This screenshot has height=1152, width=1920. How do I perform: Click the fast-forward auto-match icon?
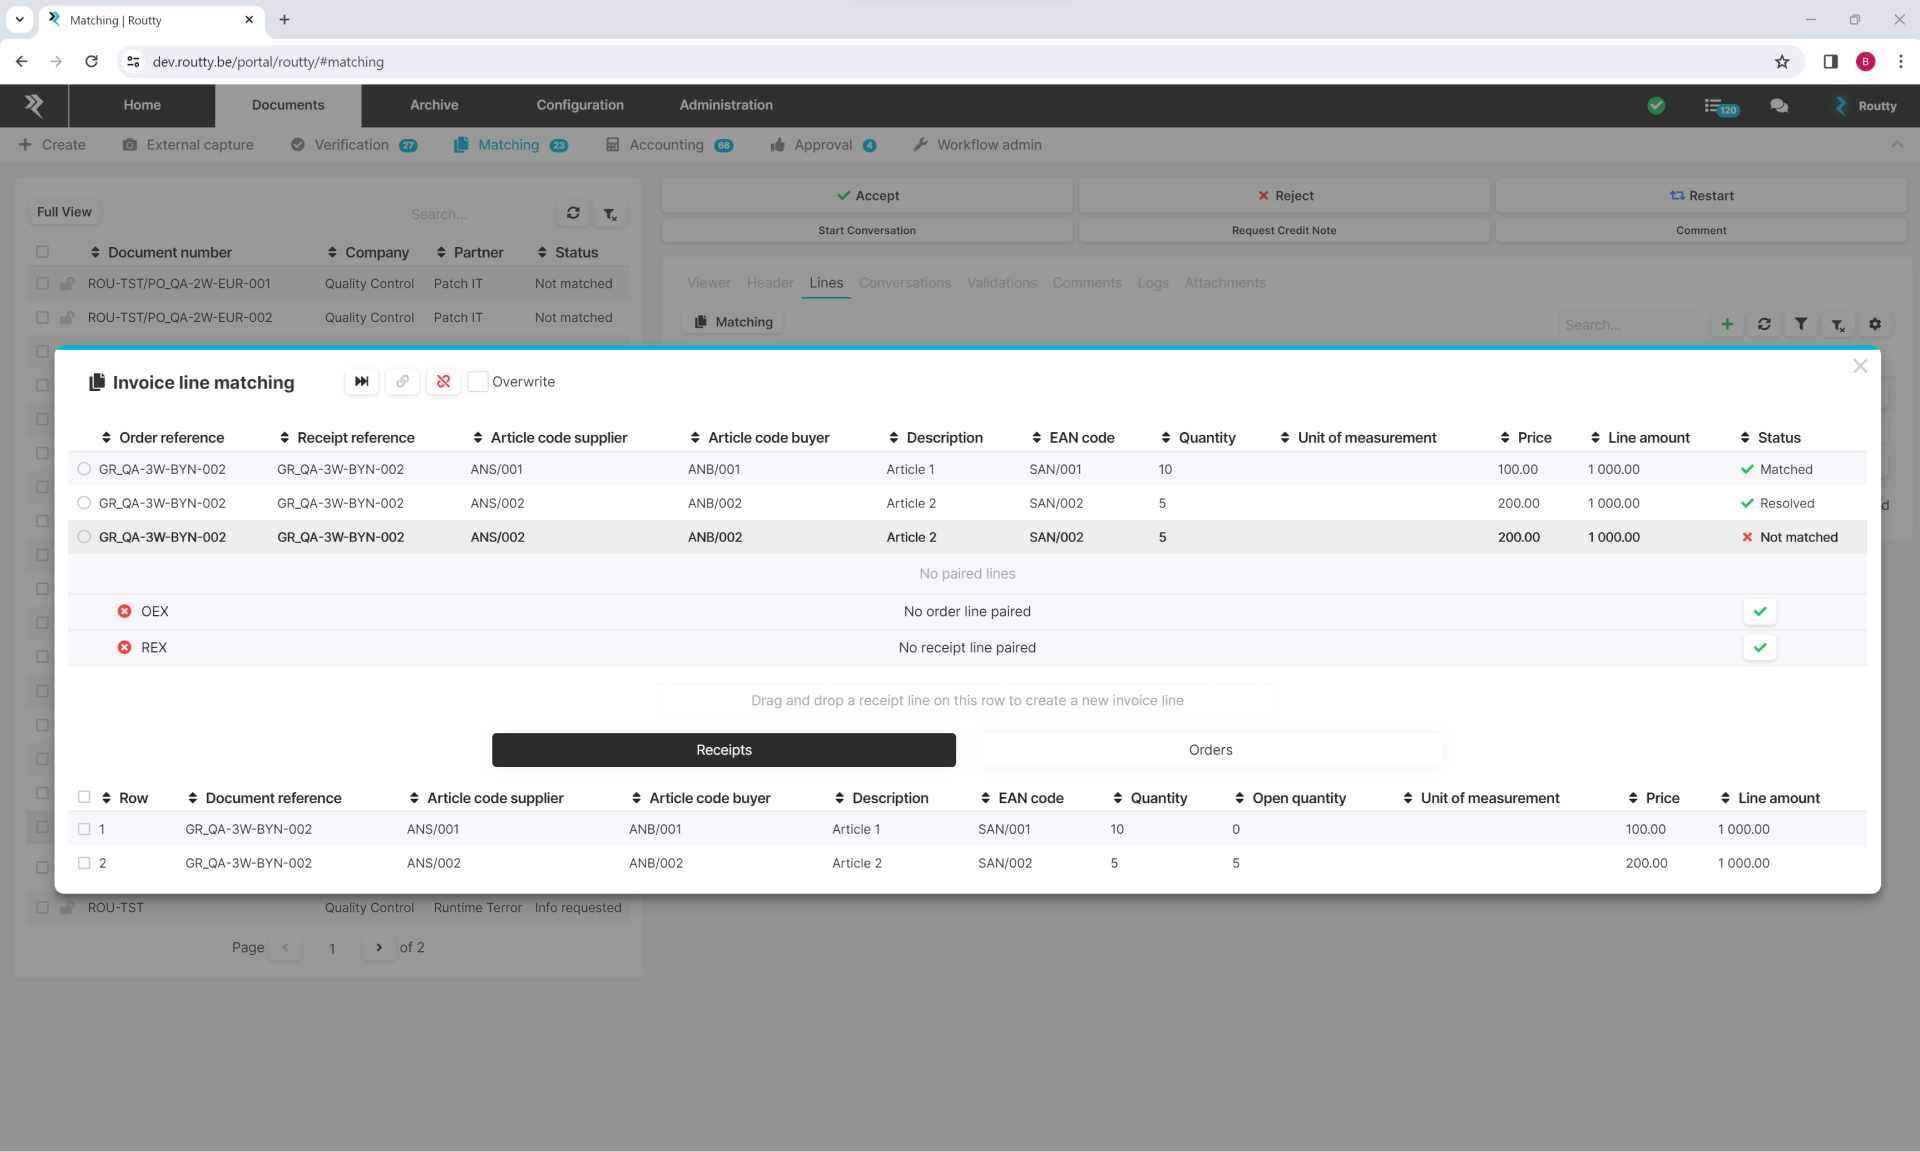tap(361, 381)
